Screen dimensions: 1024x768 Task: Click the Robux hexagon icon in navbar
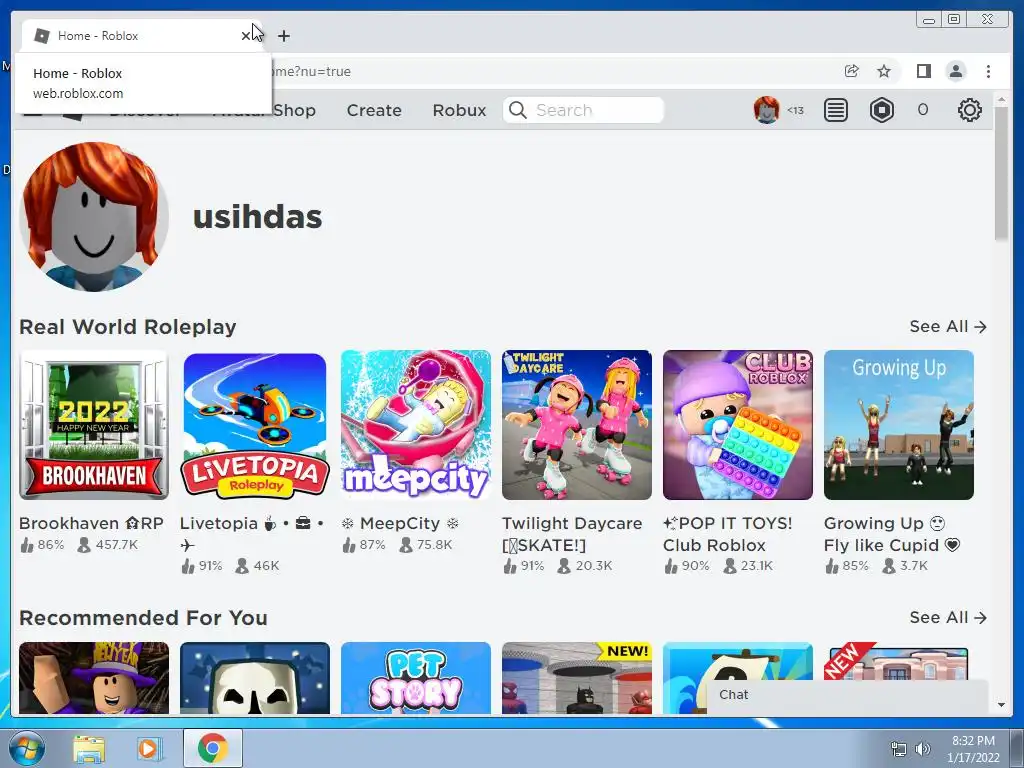point(882,110)
